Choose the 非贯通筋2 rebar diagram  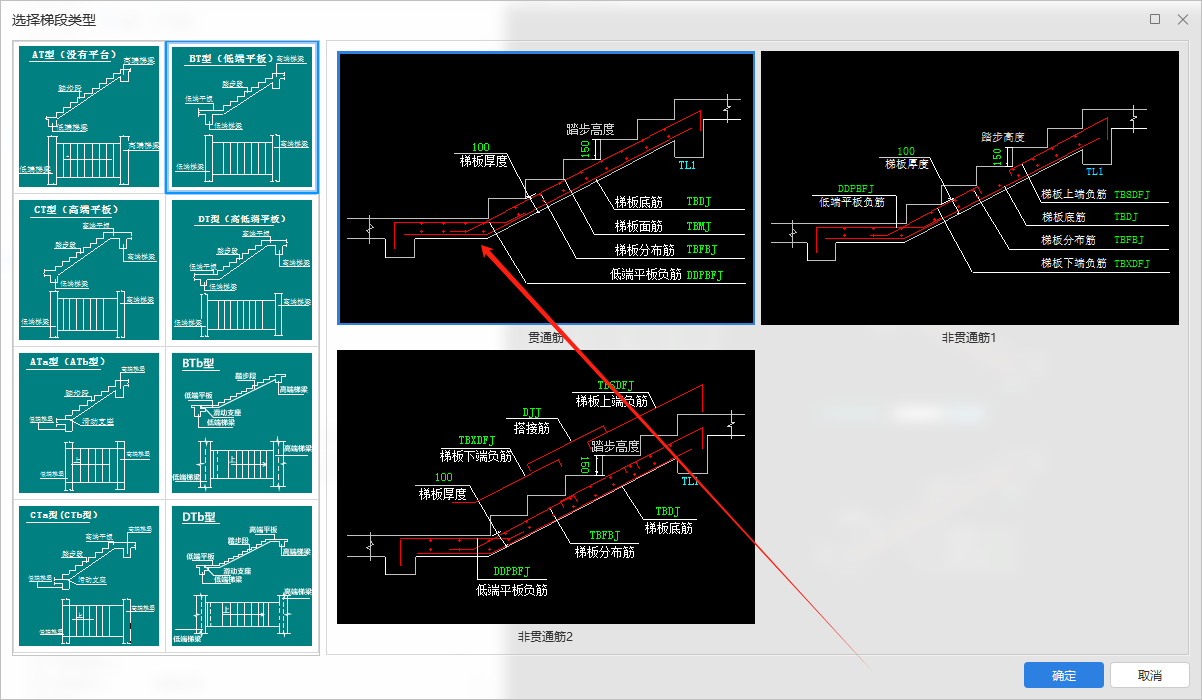[546, 487]
